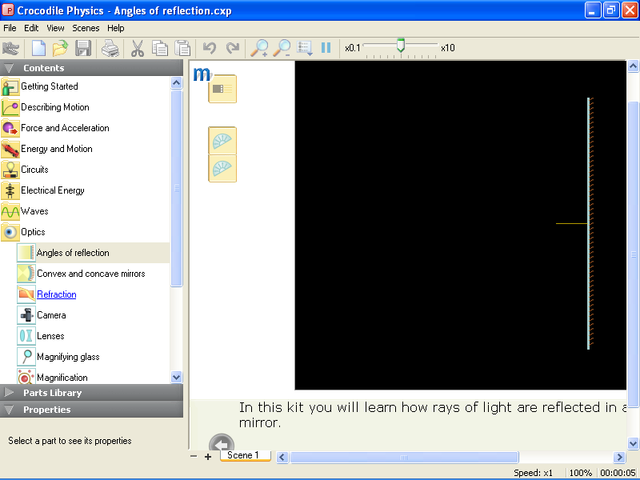Screen dimensions: 640x480
Task: Open the Scenes menu
Action: [86, 28]
